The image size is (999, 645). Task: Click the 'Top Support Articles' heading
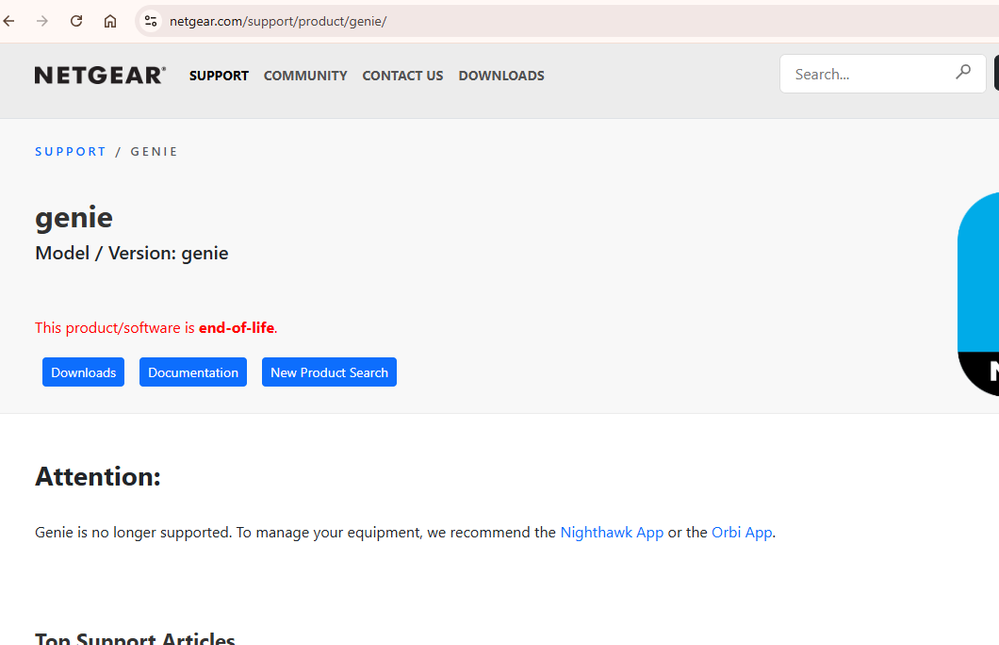pyautogui.click(x=135, y=638)
